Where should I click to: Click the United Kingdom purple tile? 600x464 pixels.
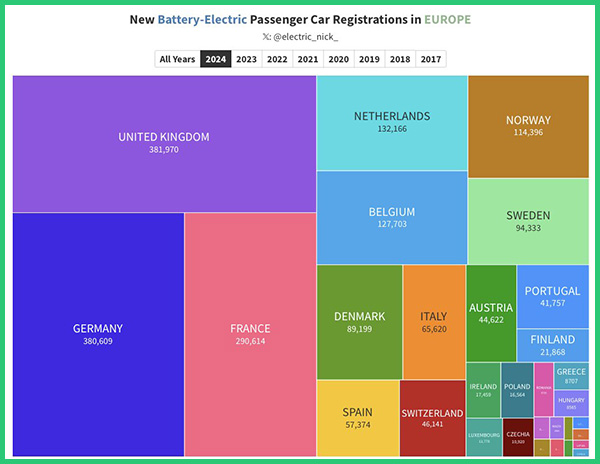(164, 143)
